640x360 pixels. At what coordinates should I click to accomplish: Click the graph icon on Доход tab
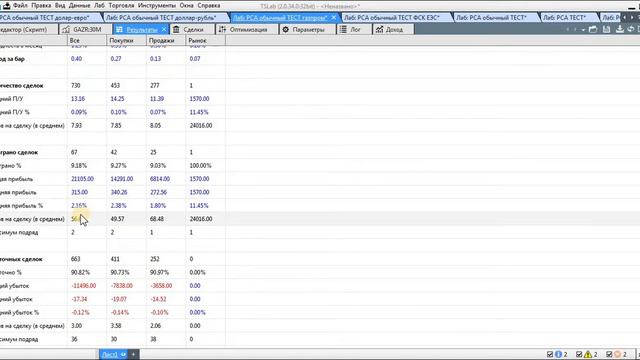tap(379, 29)
